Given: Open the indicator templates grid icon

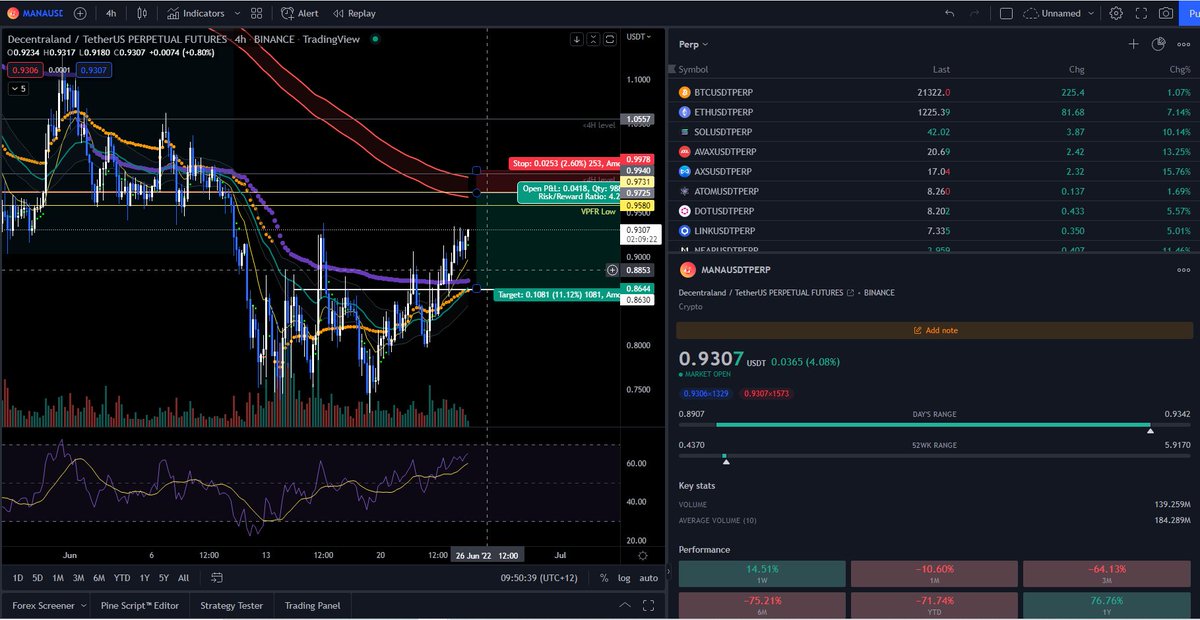Looking at the screenshot, I should (x=257, y=14).
